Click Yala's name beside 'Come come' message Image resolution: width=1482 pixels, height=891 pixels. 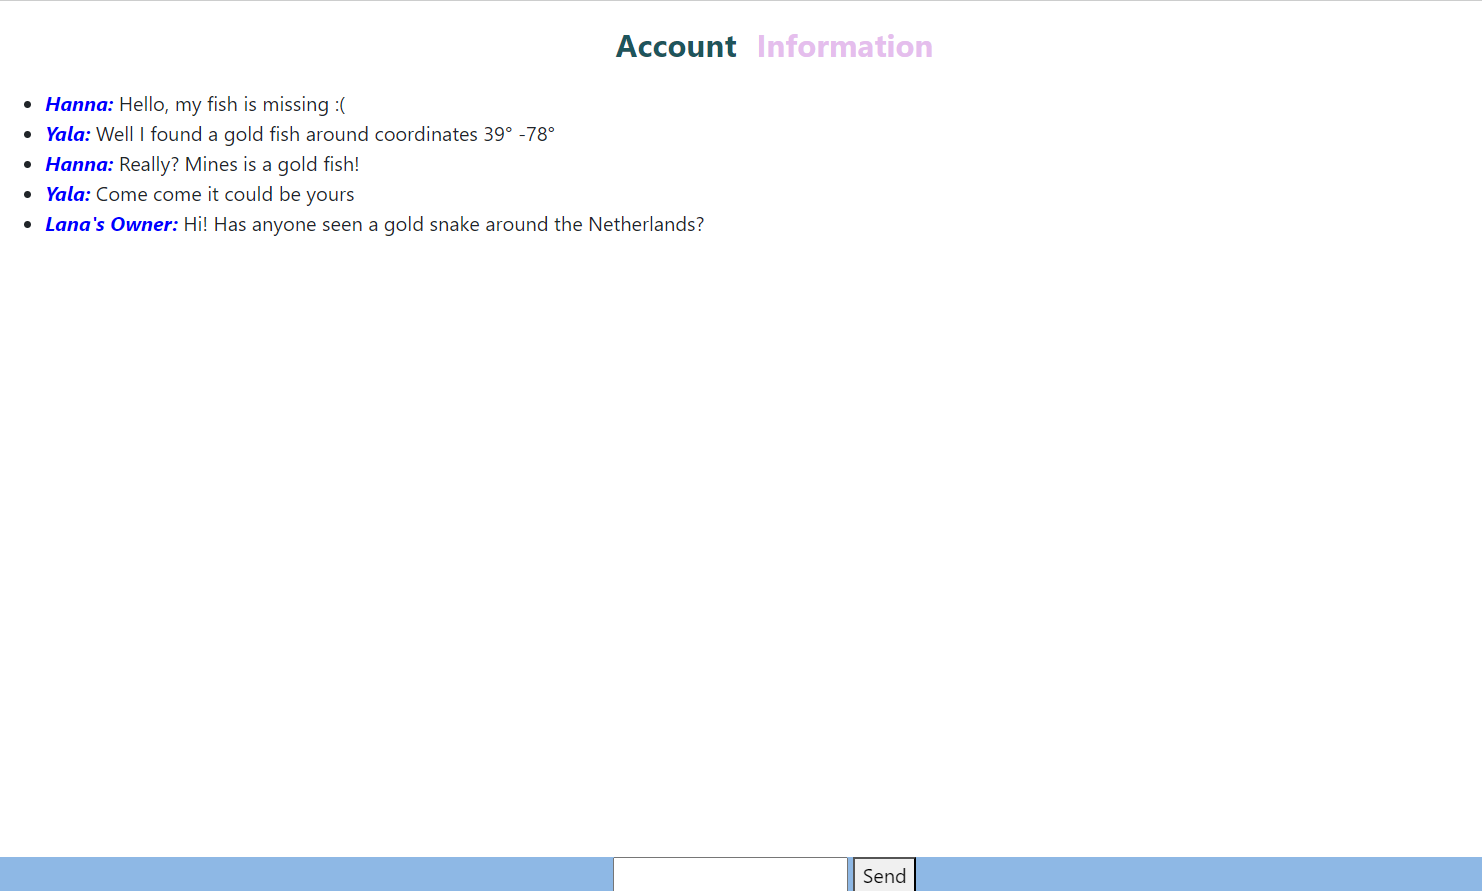click(68, 195)
